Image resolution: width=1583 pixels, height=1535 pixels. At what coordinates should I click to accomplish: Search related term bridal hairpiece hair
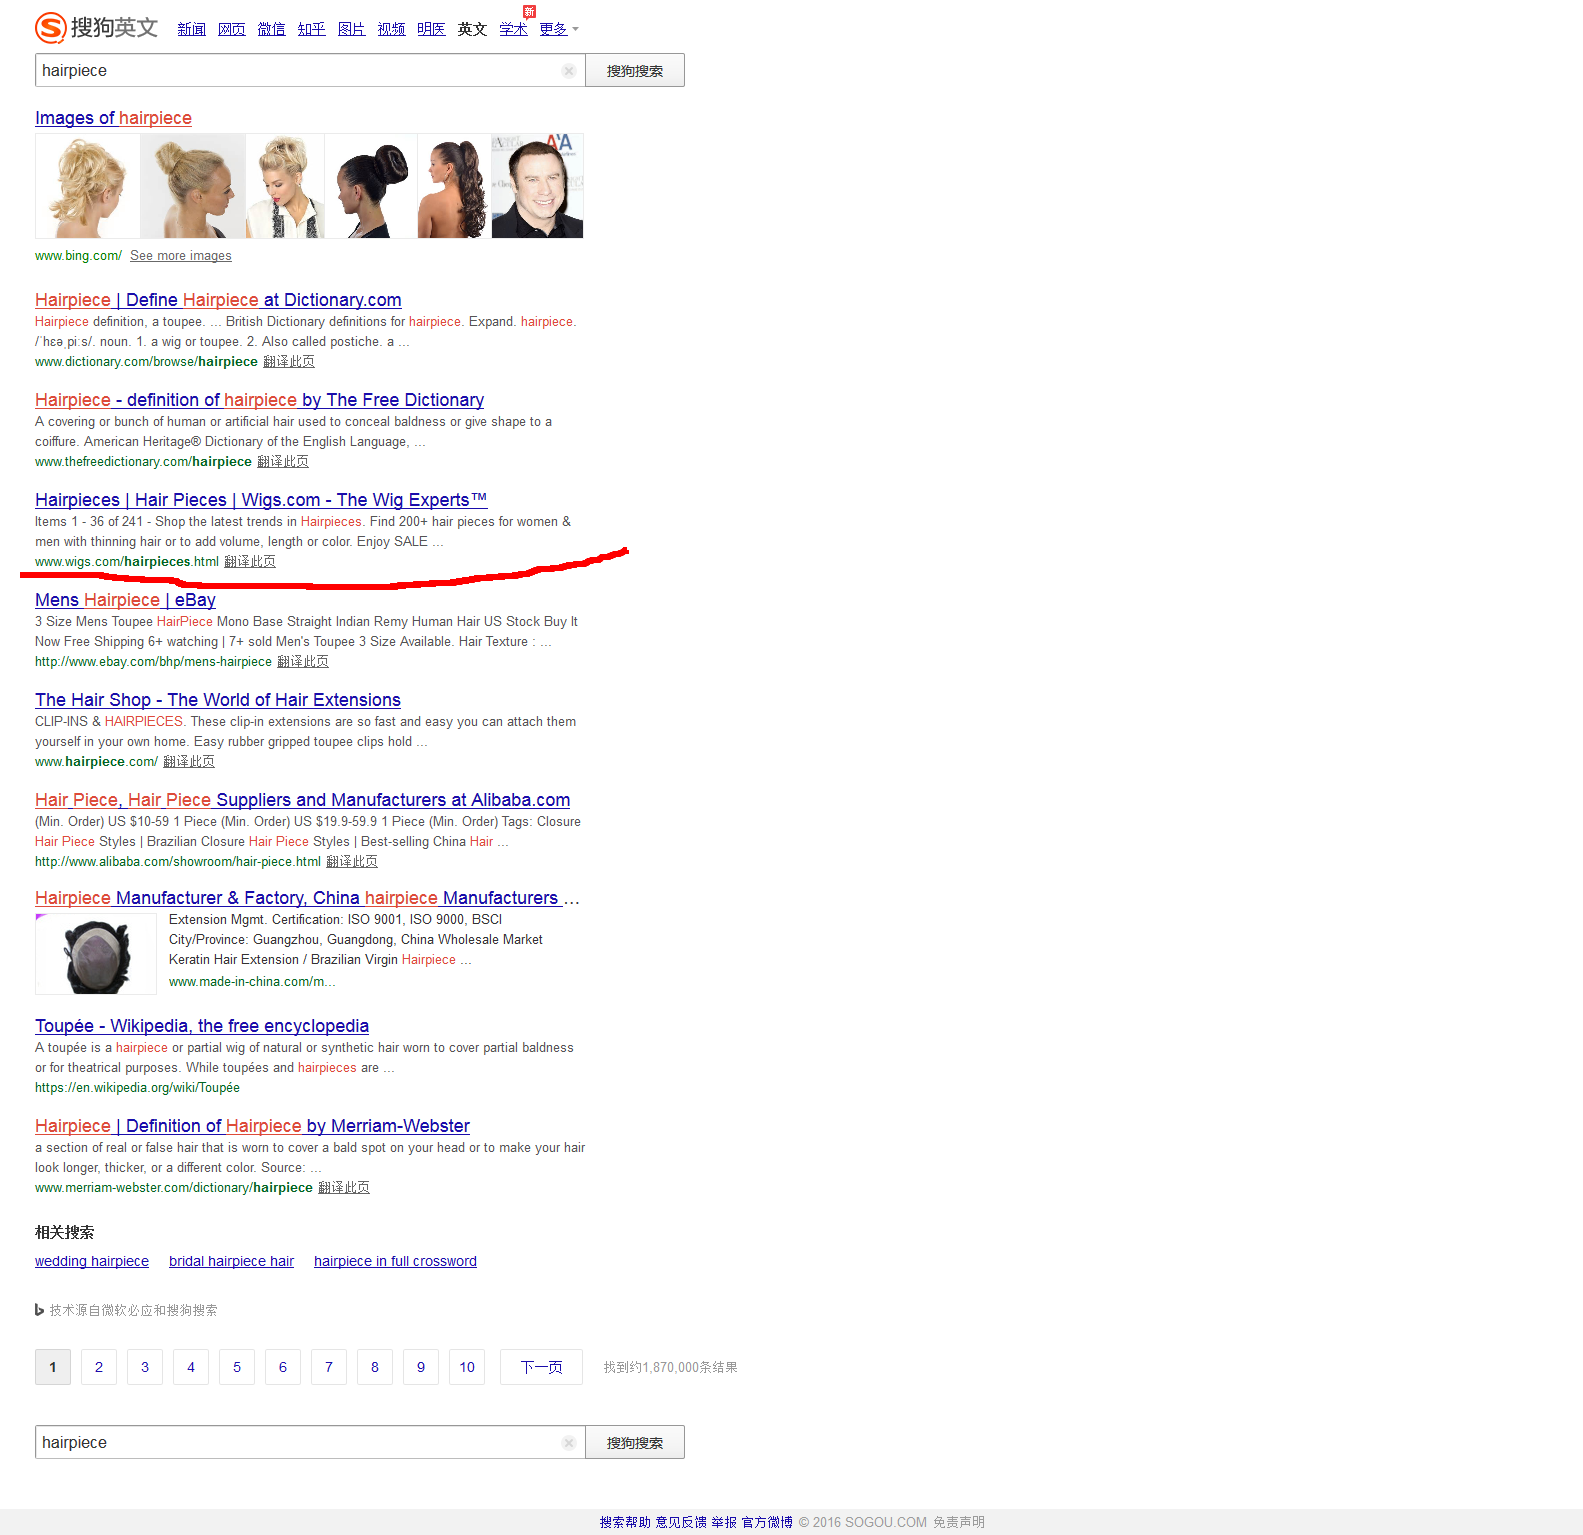(231, 1262)
